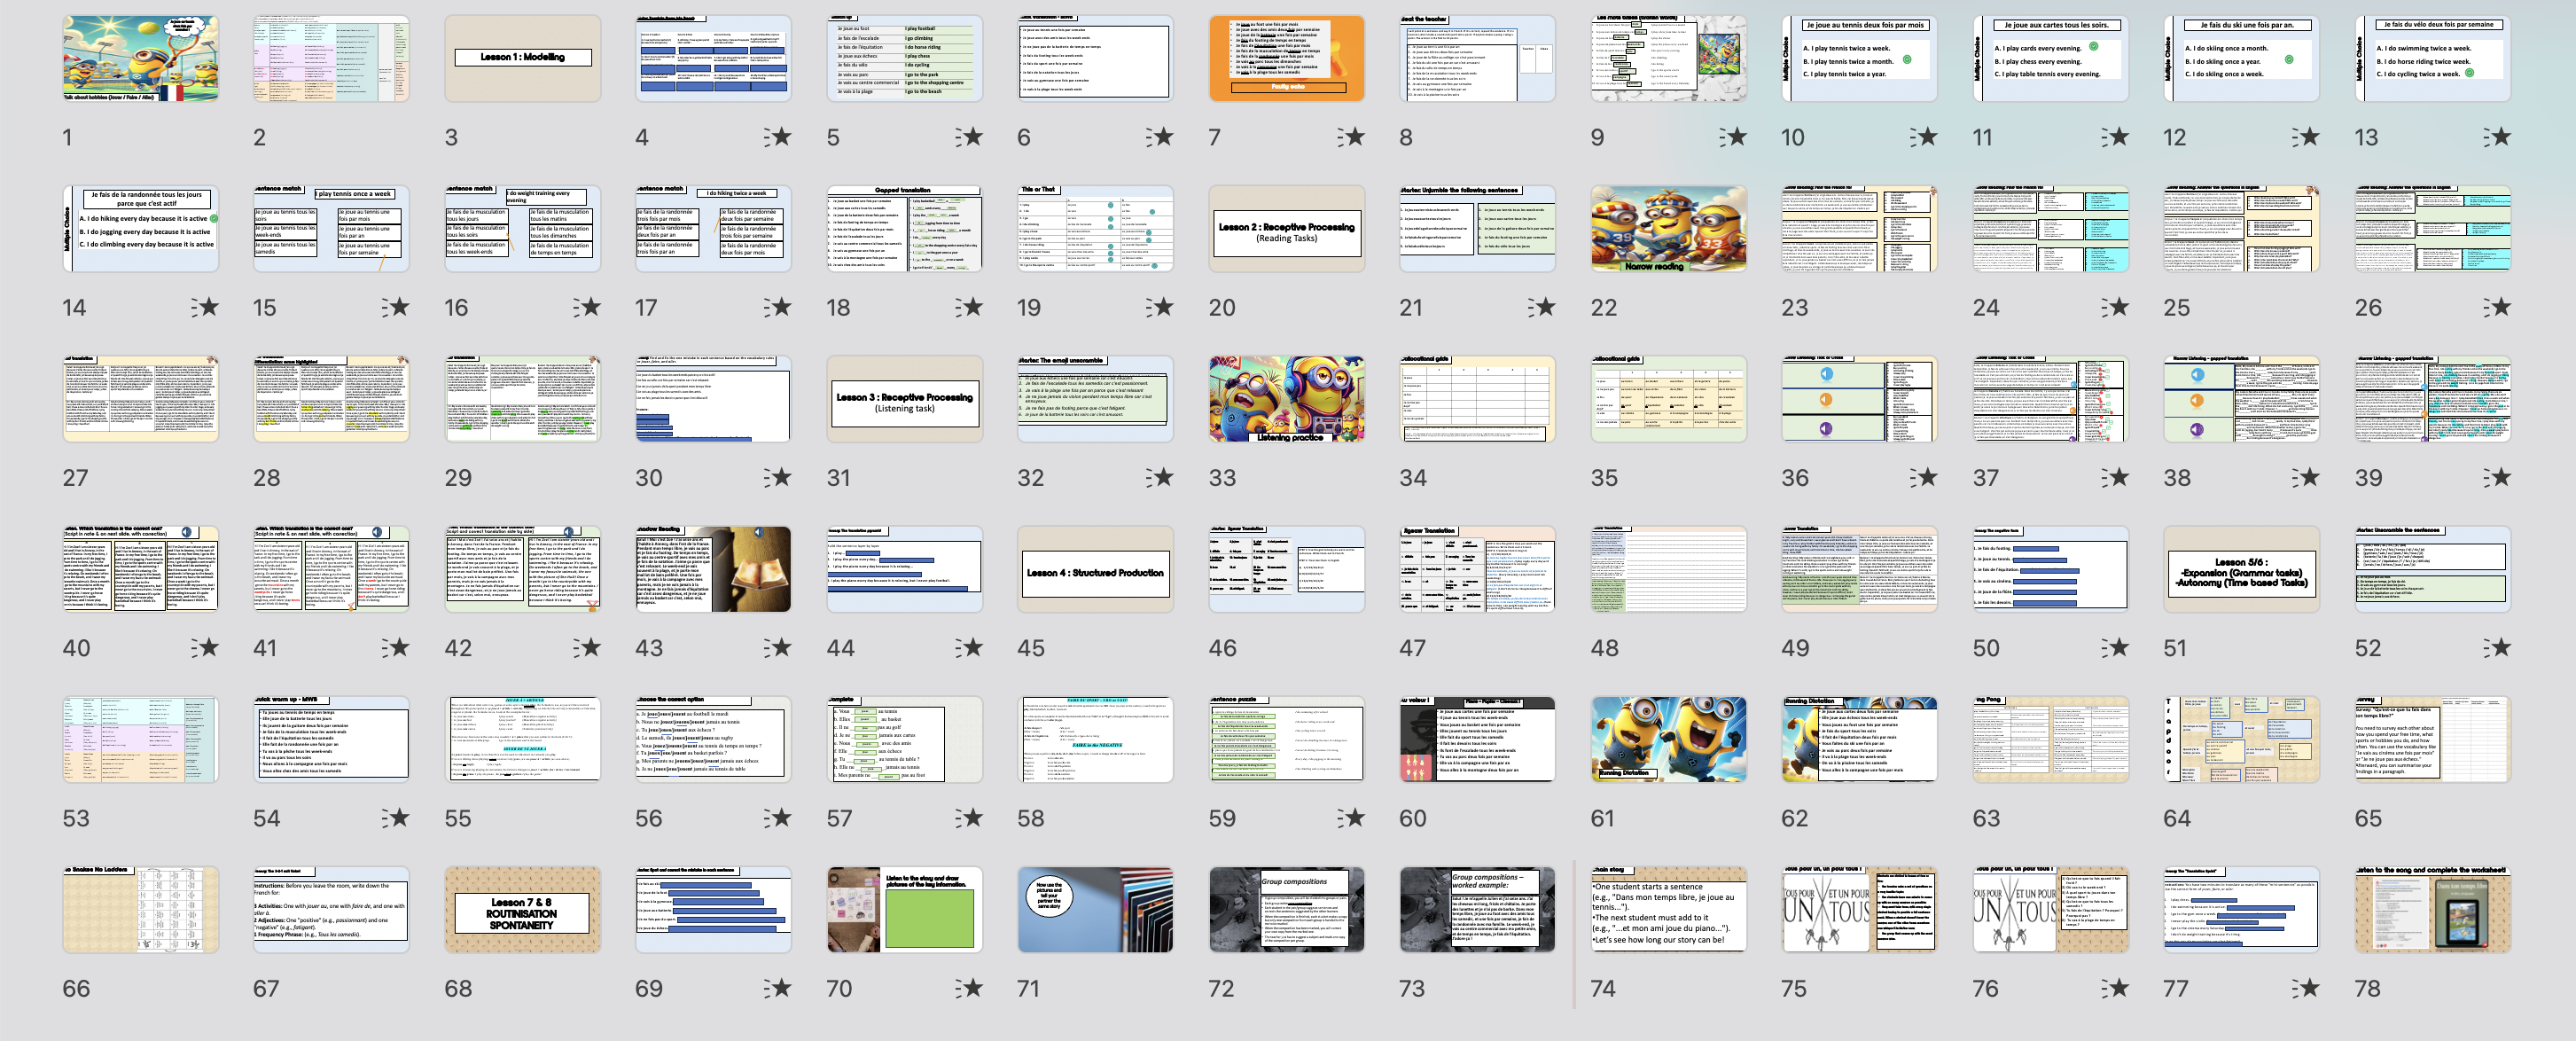Click the animation star beside slide 18
Screen dimensions: 2576x1041
point(969,307)
